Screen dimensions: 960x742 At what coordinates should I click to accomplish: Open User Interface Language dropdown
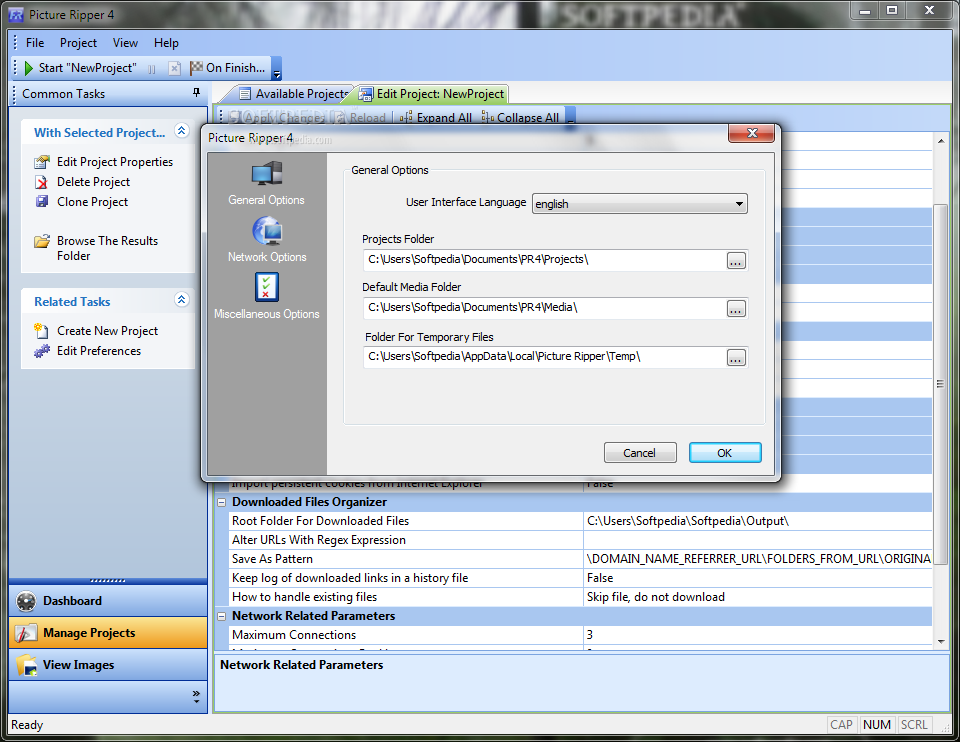click(x=640, y=204)
